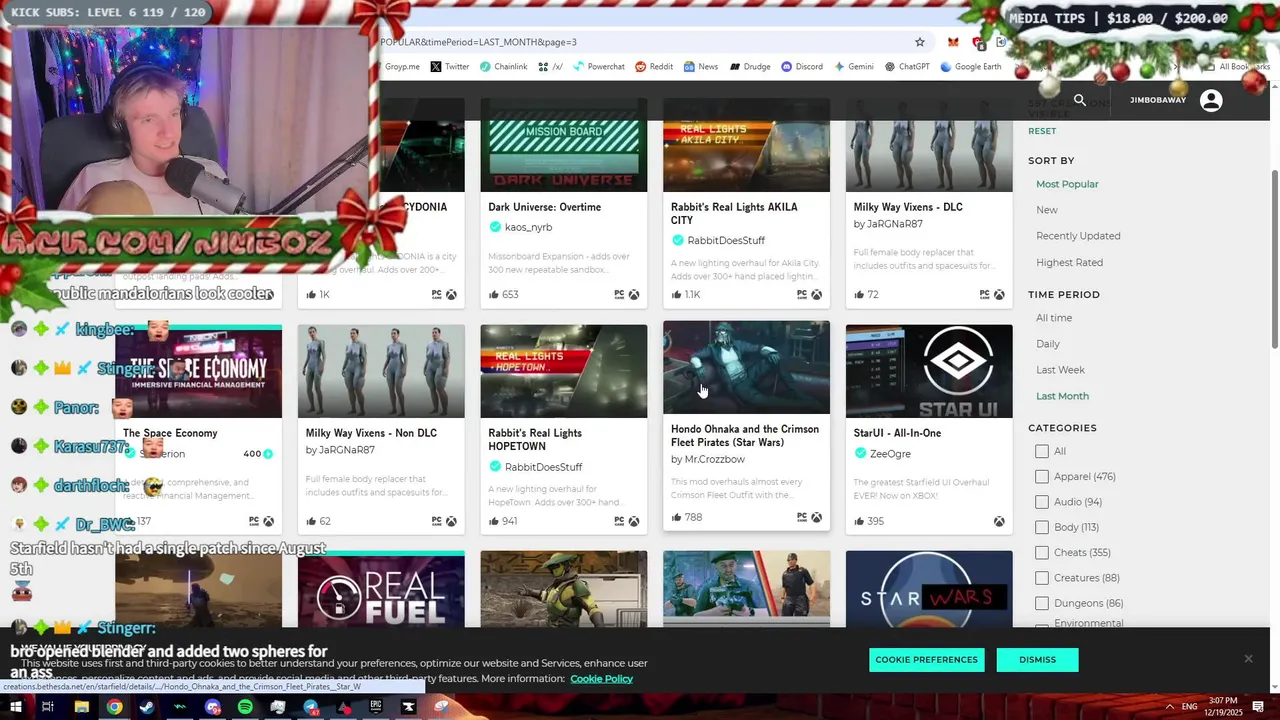The height and width of the screenshot is (720, 1280).
Task: Sort by New
Action: tap(1047, 210)
